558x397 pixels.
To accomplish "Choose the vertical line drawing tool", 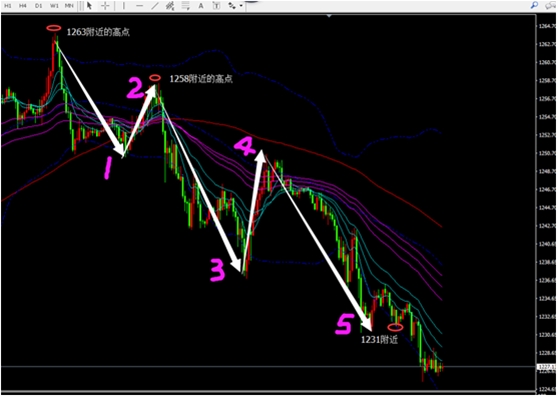I will [124, 6].
